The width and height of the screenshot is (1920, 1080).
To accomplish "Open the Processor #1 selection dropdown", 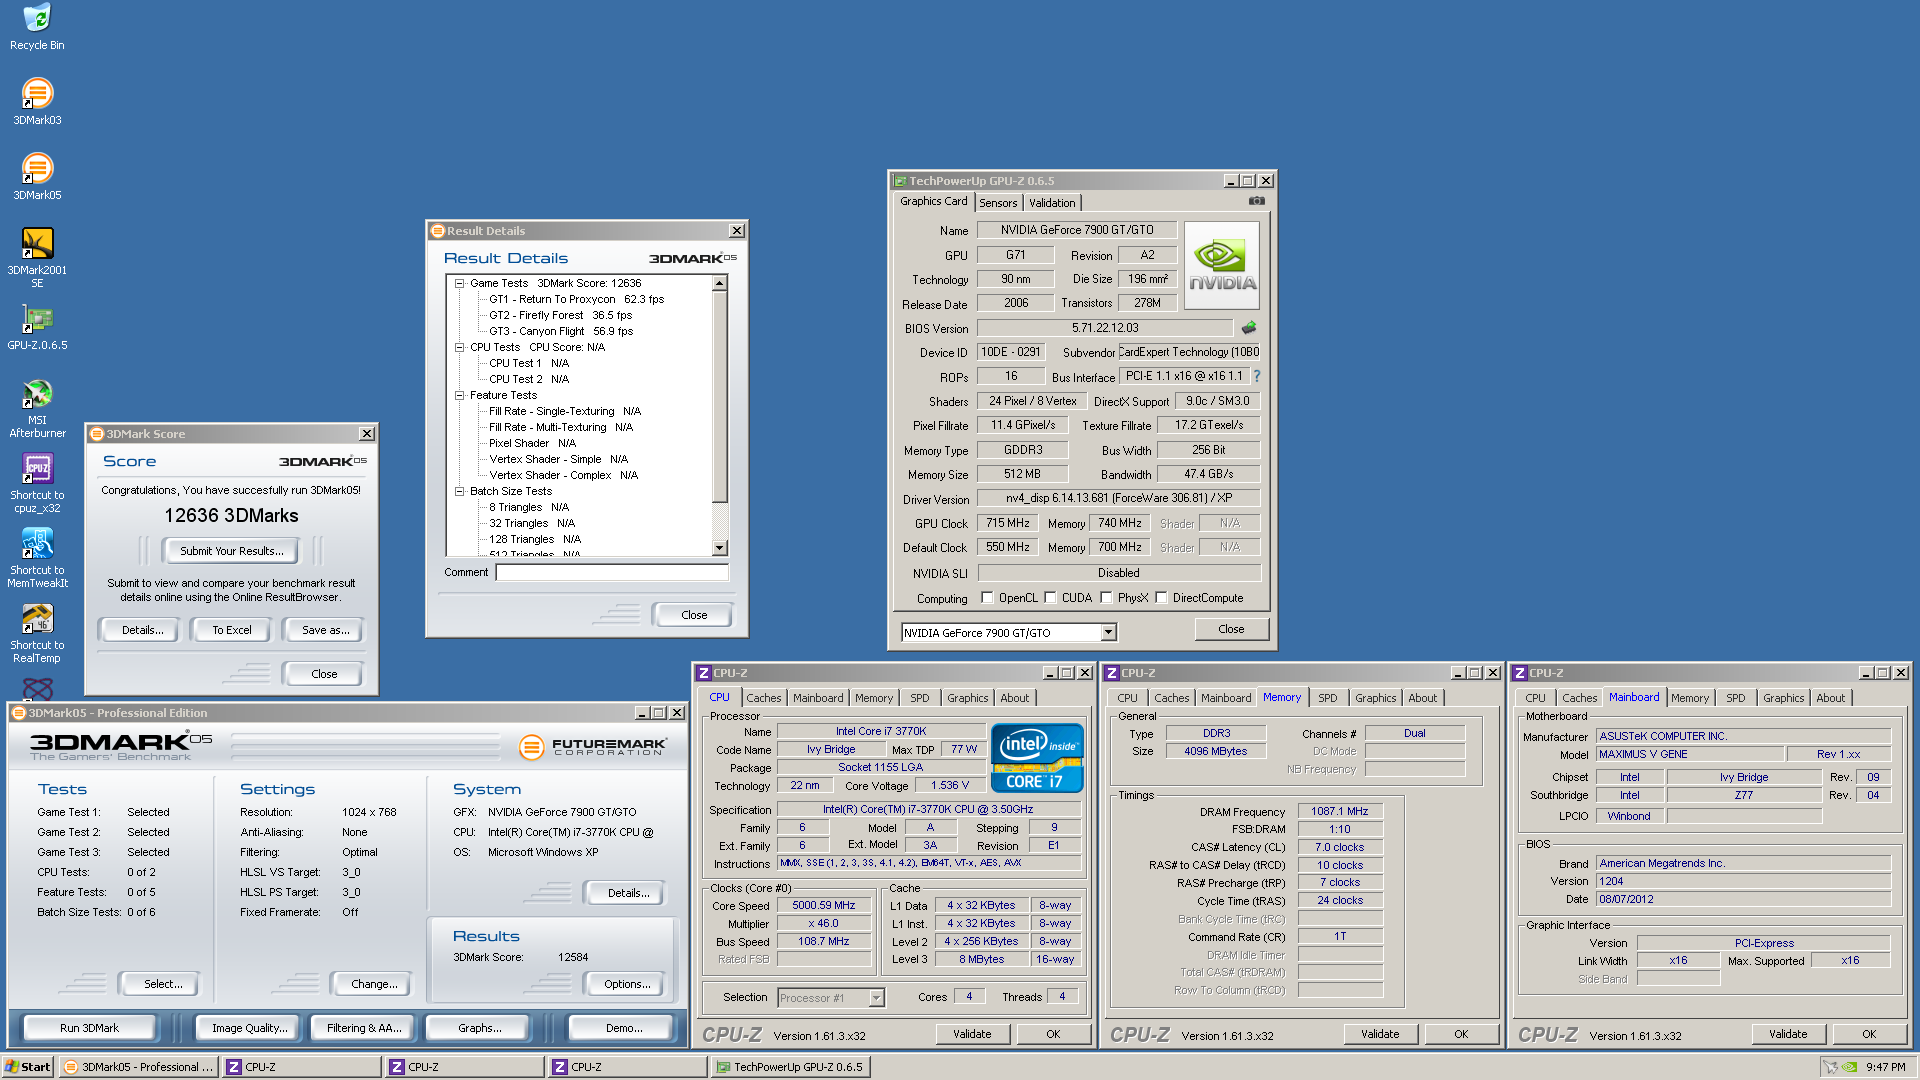I will click(876, 997).
